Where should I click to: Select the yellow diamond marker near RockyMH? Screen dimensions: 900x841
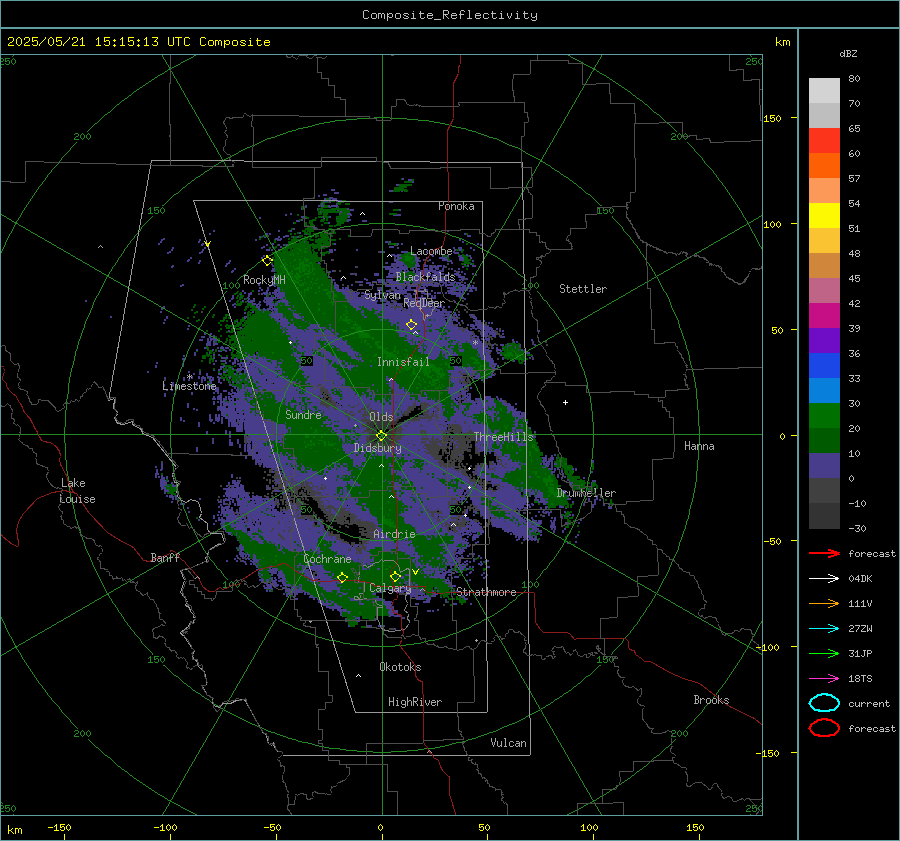[x=267, y=261]
